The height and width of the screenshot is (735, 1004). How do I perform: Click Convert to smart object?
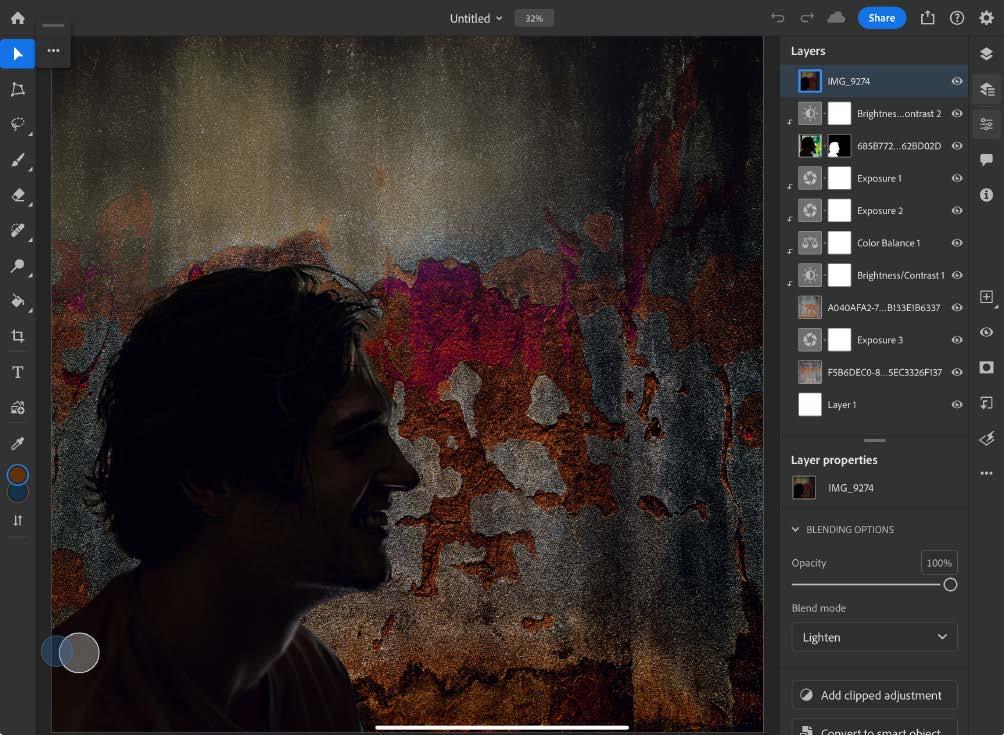pos(874,728)
